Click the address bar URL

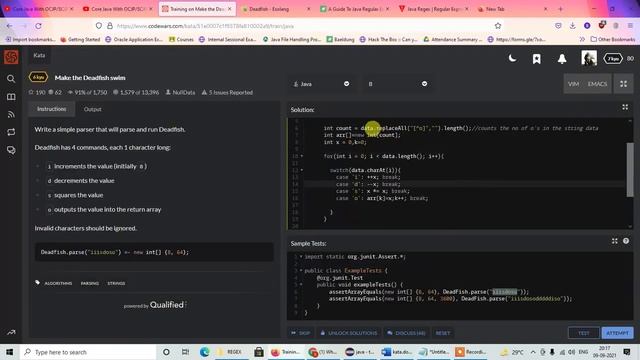tap(205, 26)
